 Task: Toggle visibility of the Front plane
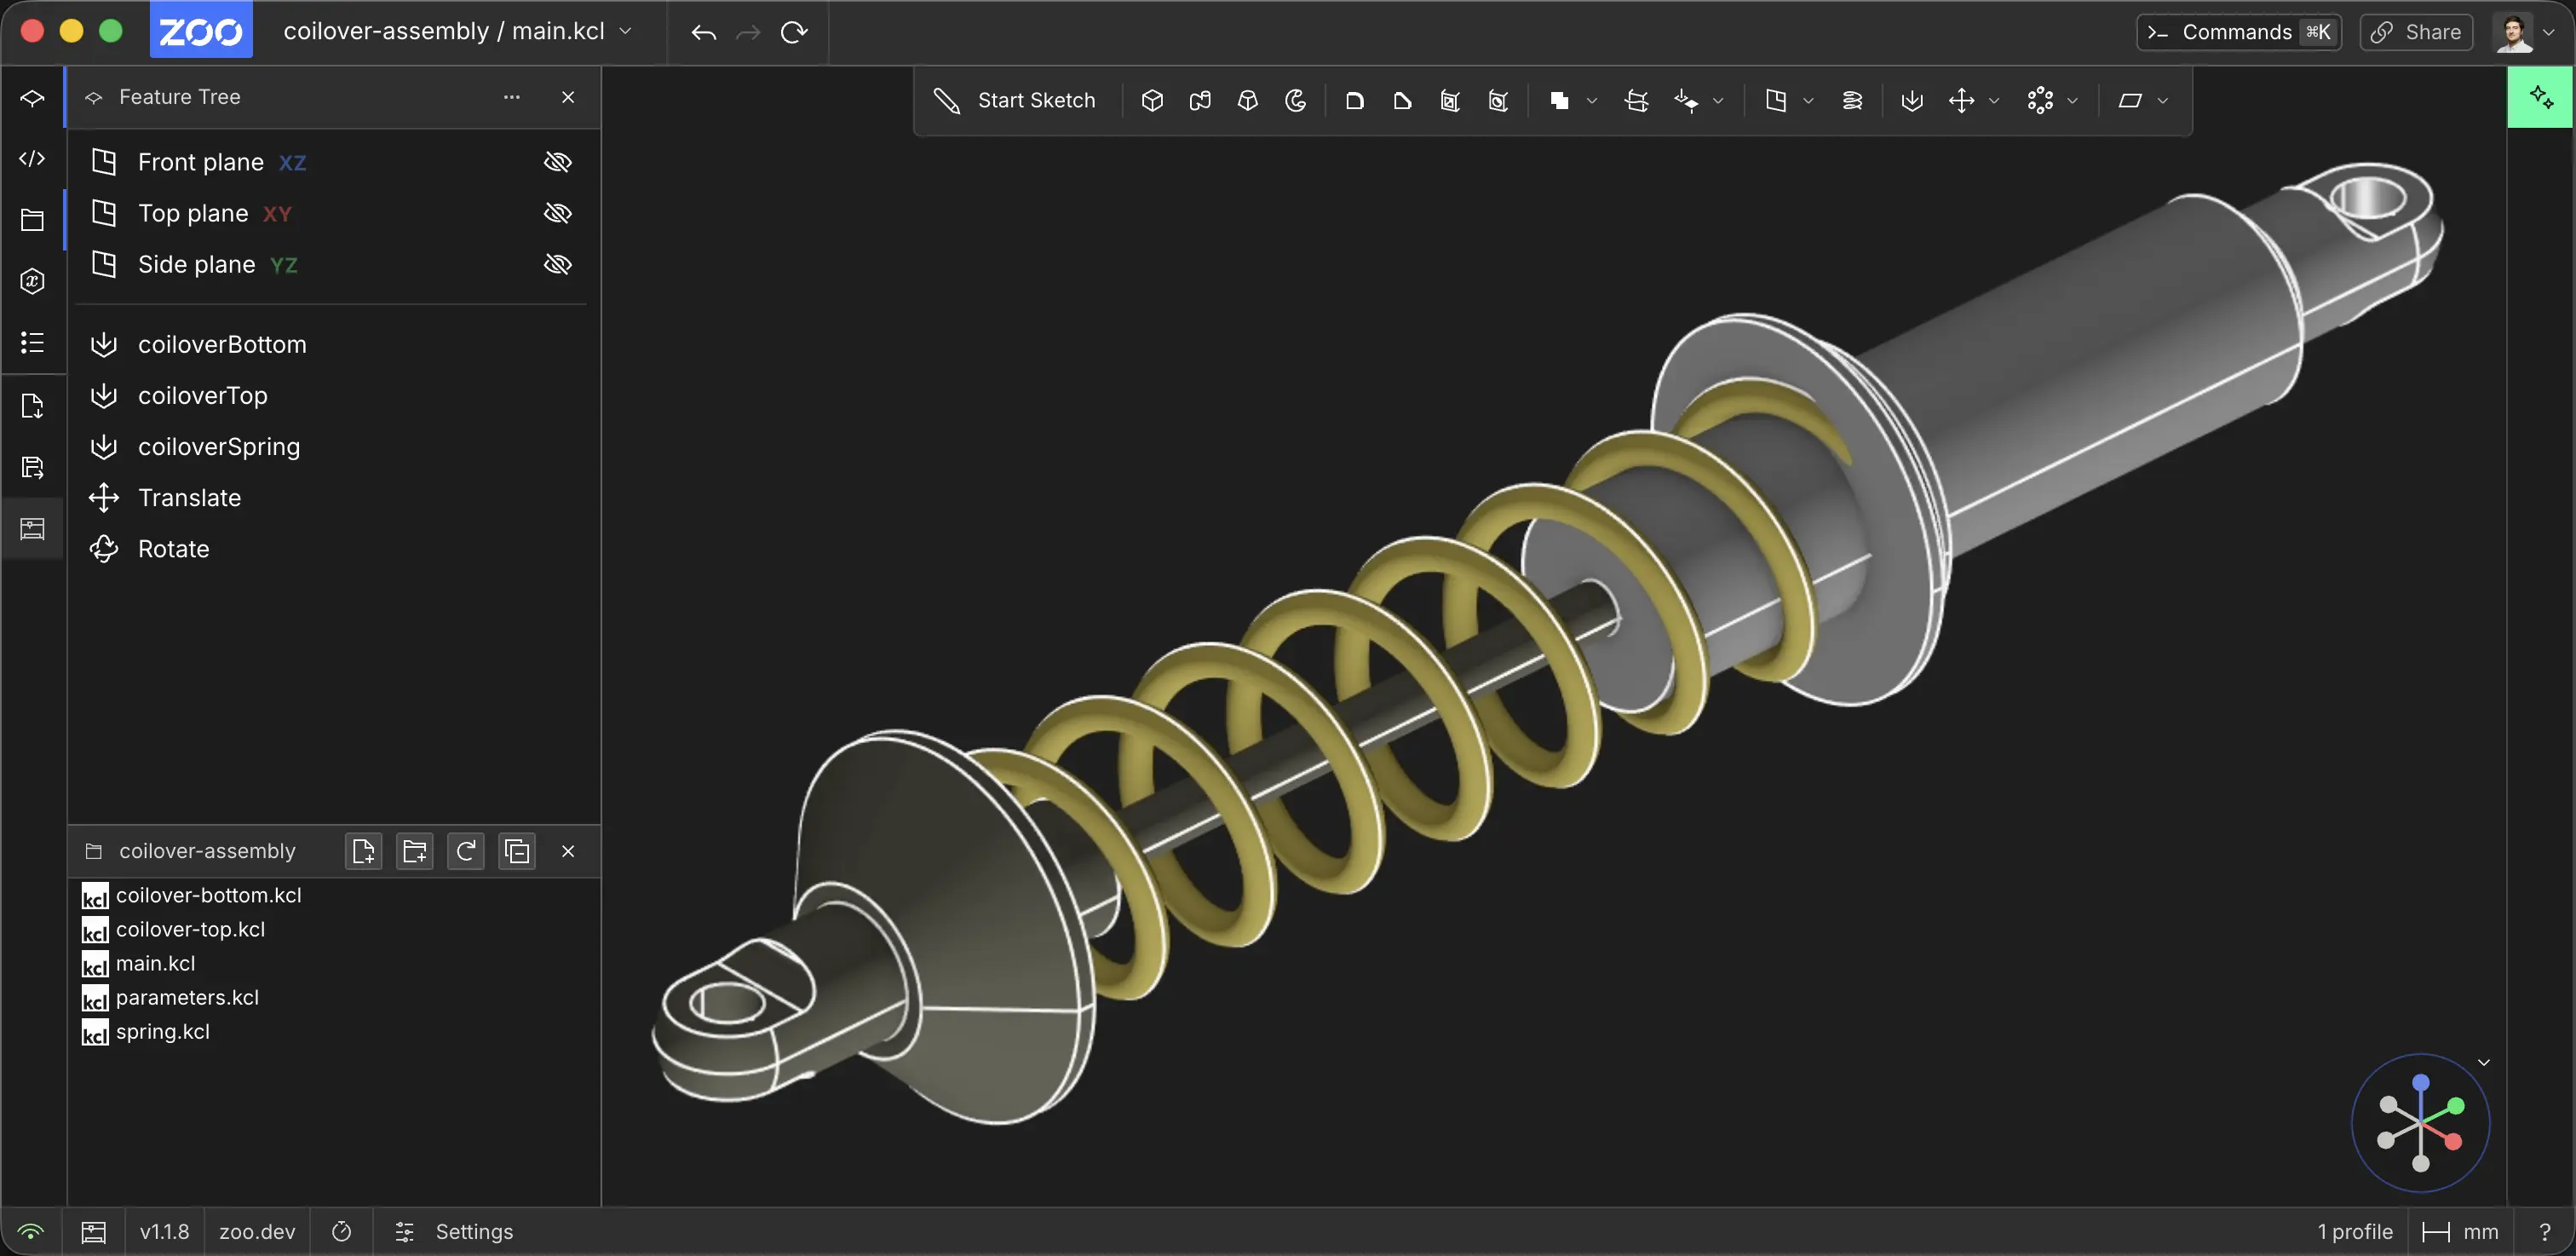click(557, 162)
